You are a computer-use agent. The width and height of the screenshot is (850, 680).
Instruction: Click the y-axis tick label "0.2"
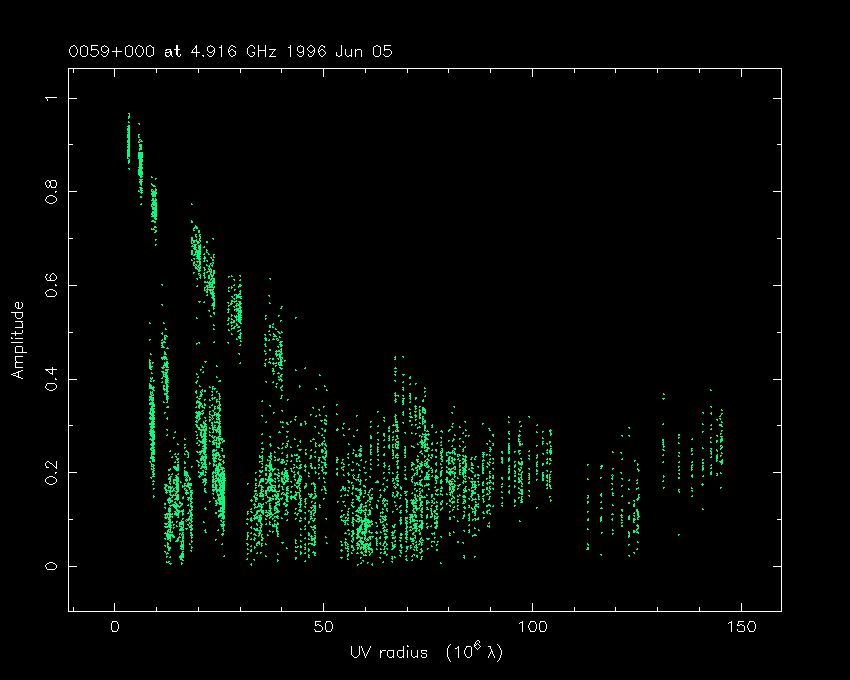51,472
